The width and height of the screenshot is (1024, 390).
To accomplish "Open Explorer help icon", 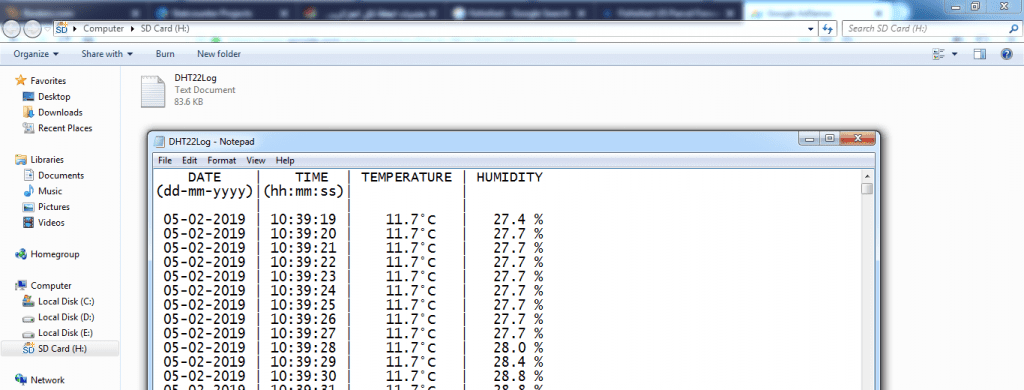I will (x=1007, y=54).
